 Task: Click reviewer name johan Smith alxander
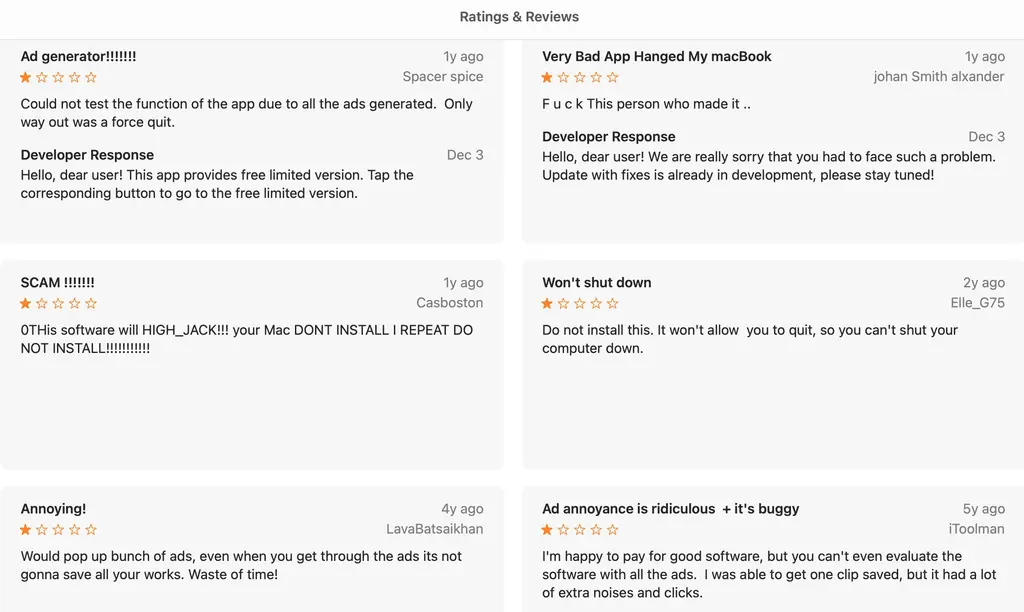938,77
